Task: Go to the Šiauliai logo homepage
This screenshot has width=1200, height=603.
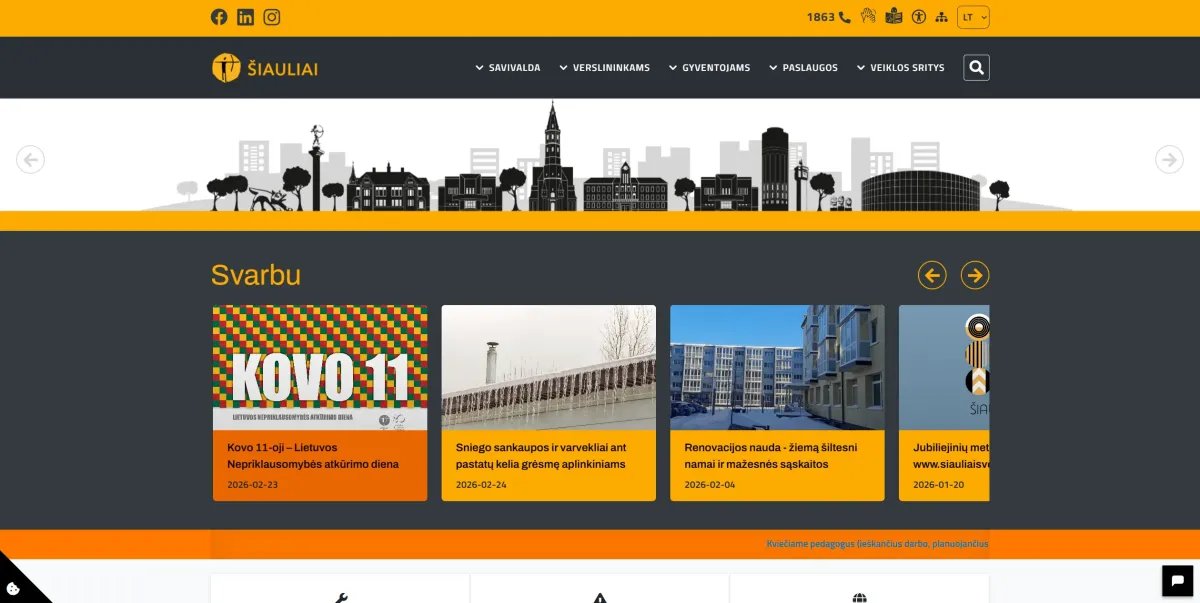Action: tap(265, 68)
